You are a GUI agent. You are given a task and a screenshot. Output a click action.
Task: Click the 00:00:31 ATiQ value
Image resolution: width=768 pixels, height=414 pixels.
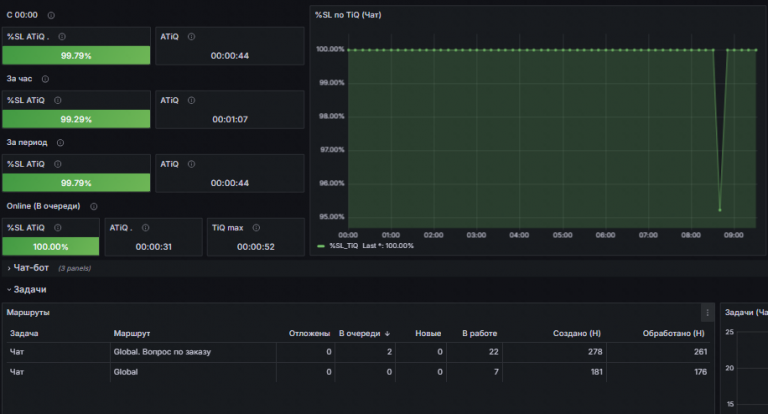(x=153, y=247)
